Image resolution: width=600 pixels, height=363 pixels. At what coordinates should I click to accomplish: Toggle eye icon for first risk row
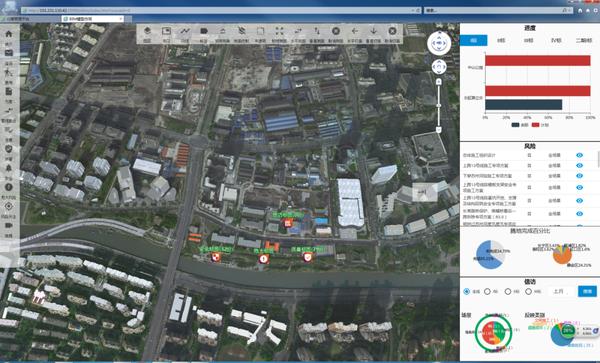[579, 155]
